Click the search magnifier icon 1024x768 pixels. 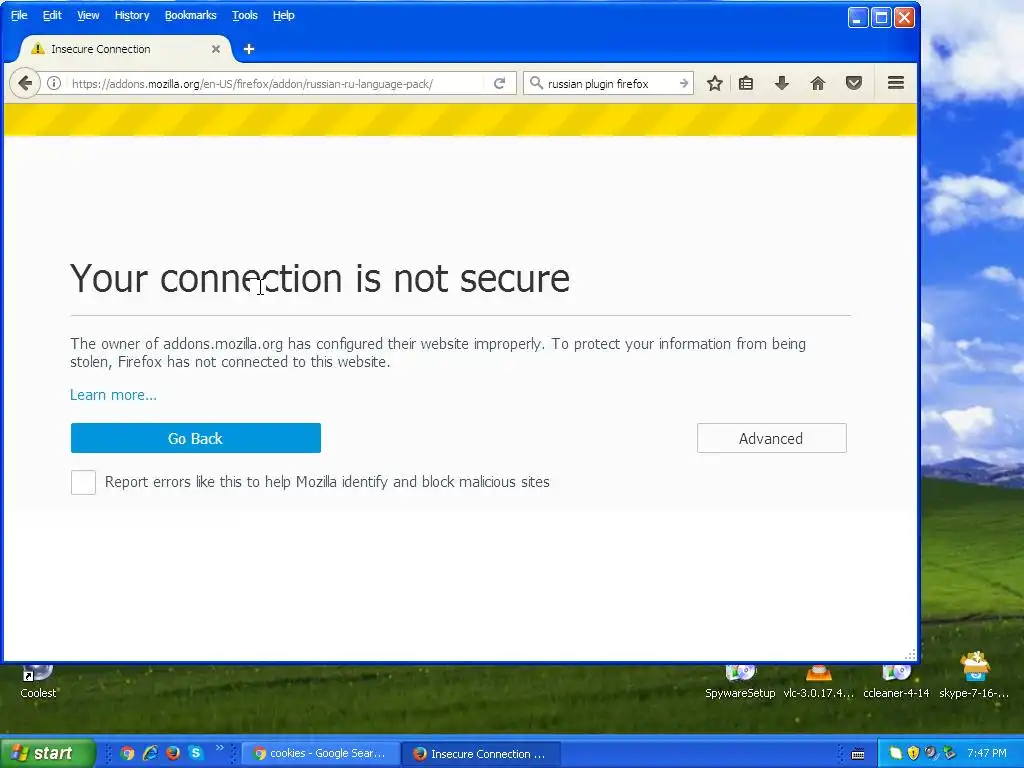(x=536, y=83)
